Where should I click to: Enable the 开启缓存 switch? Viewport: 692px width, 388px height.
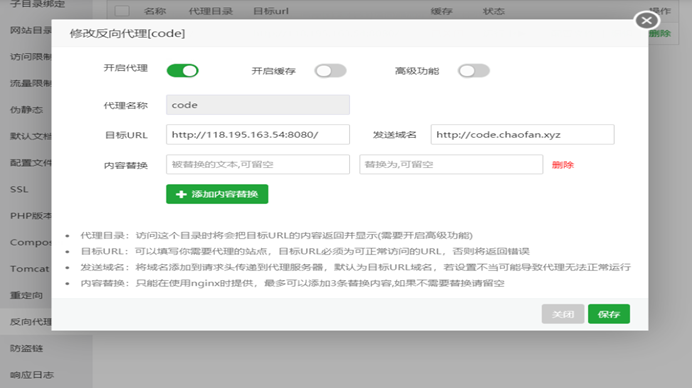coord(331,71)
